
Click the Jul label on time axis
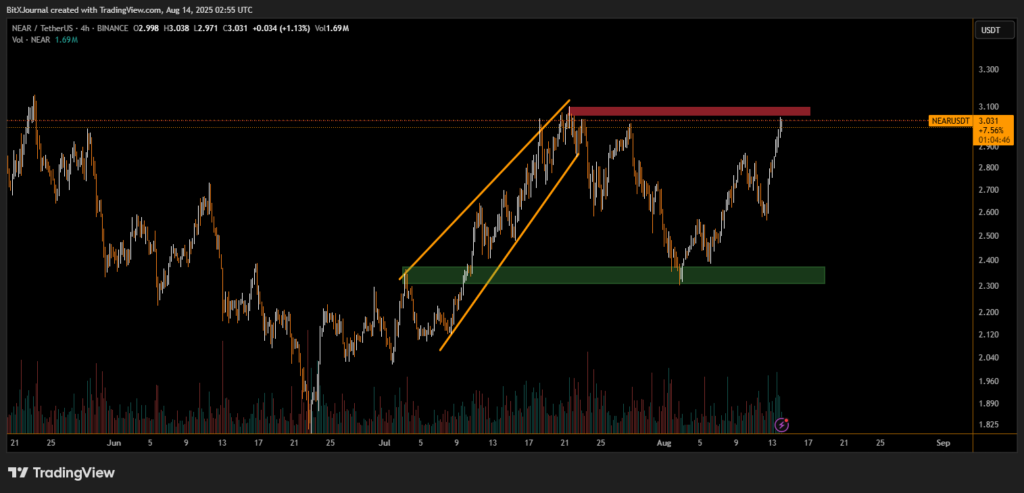point(385,441)
